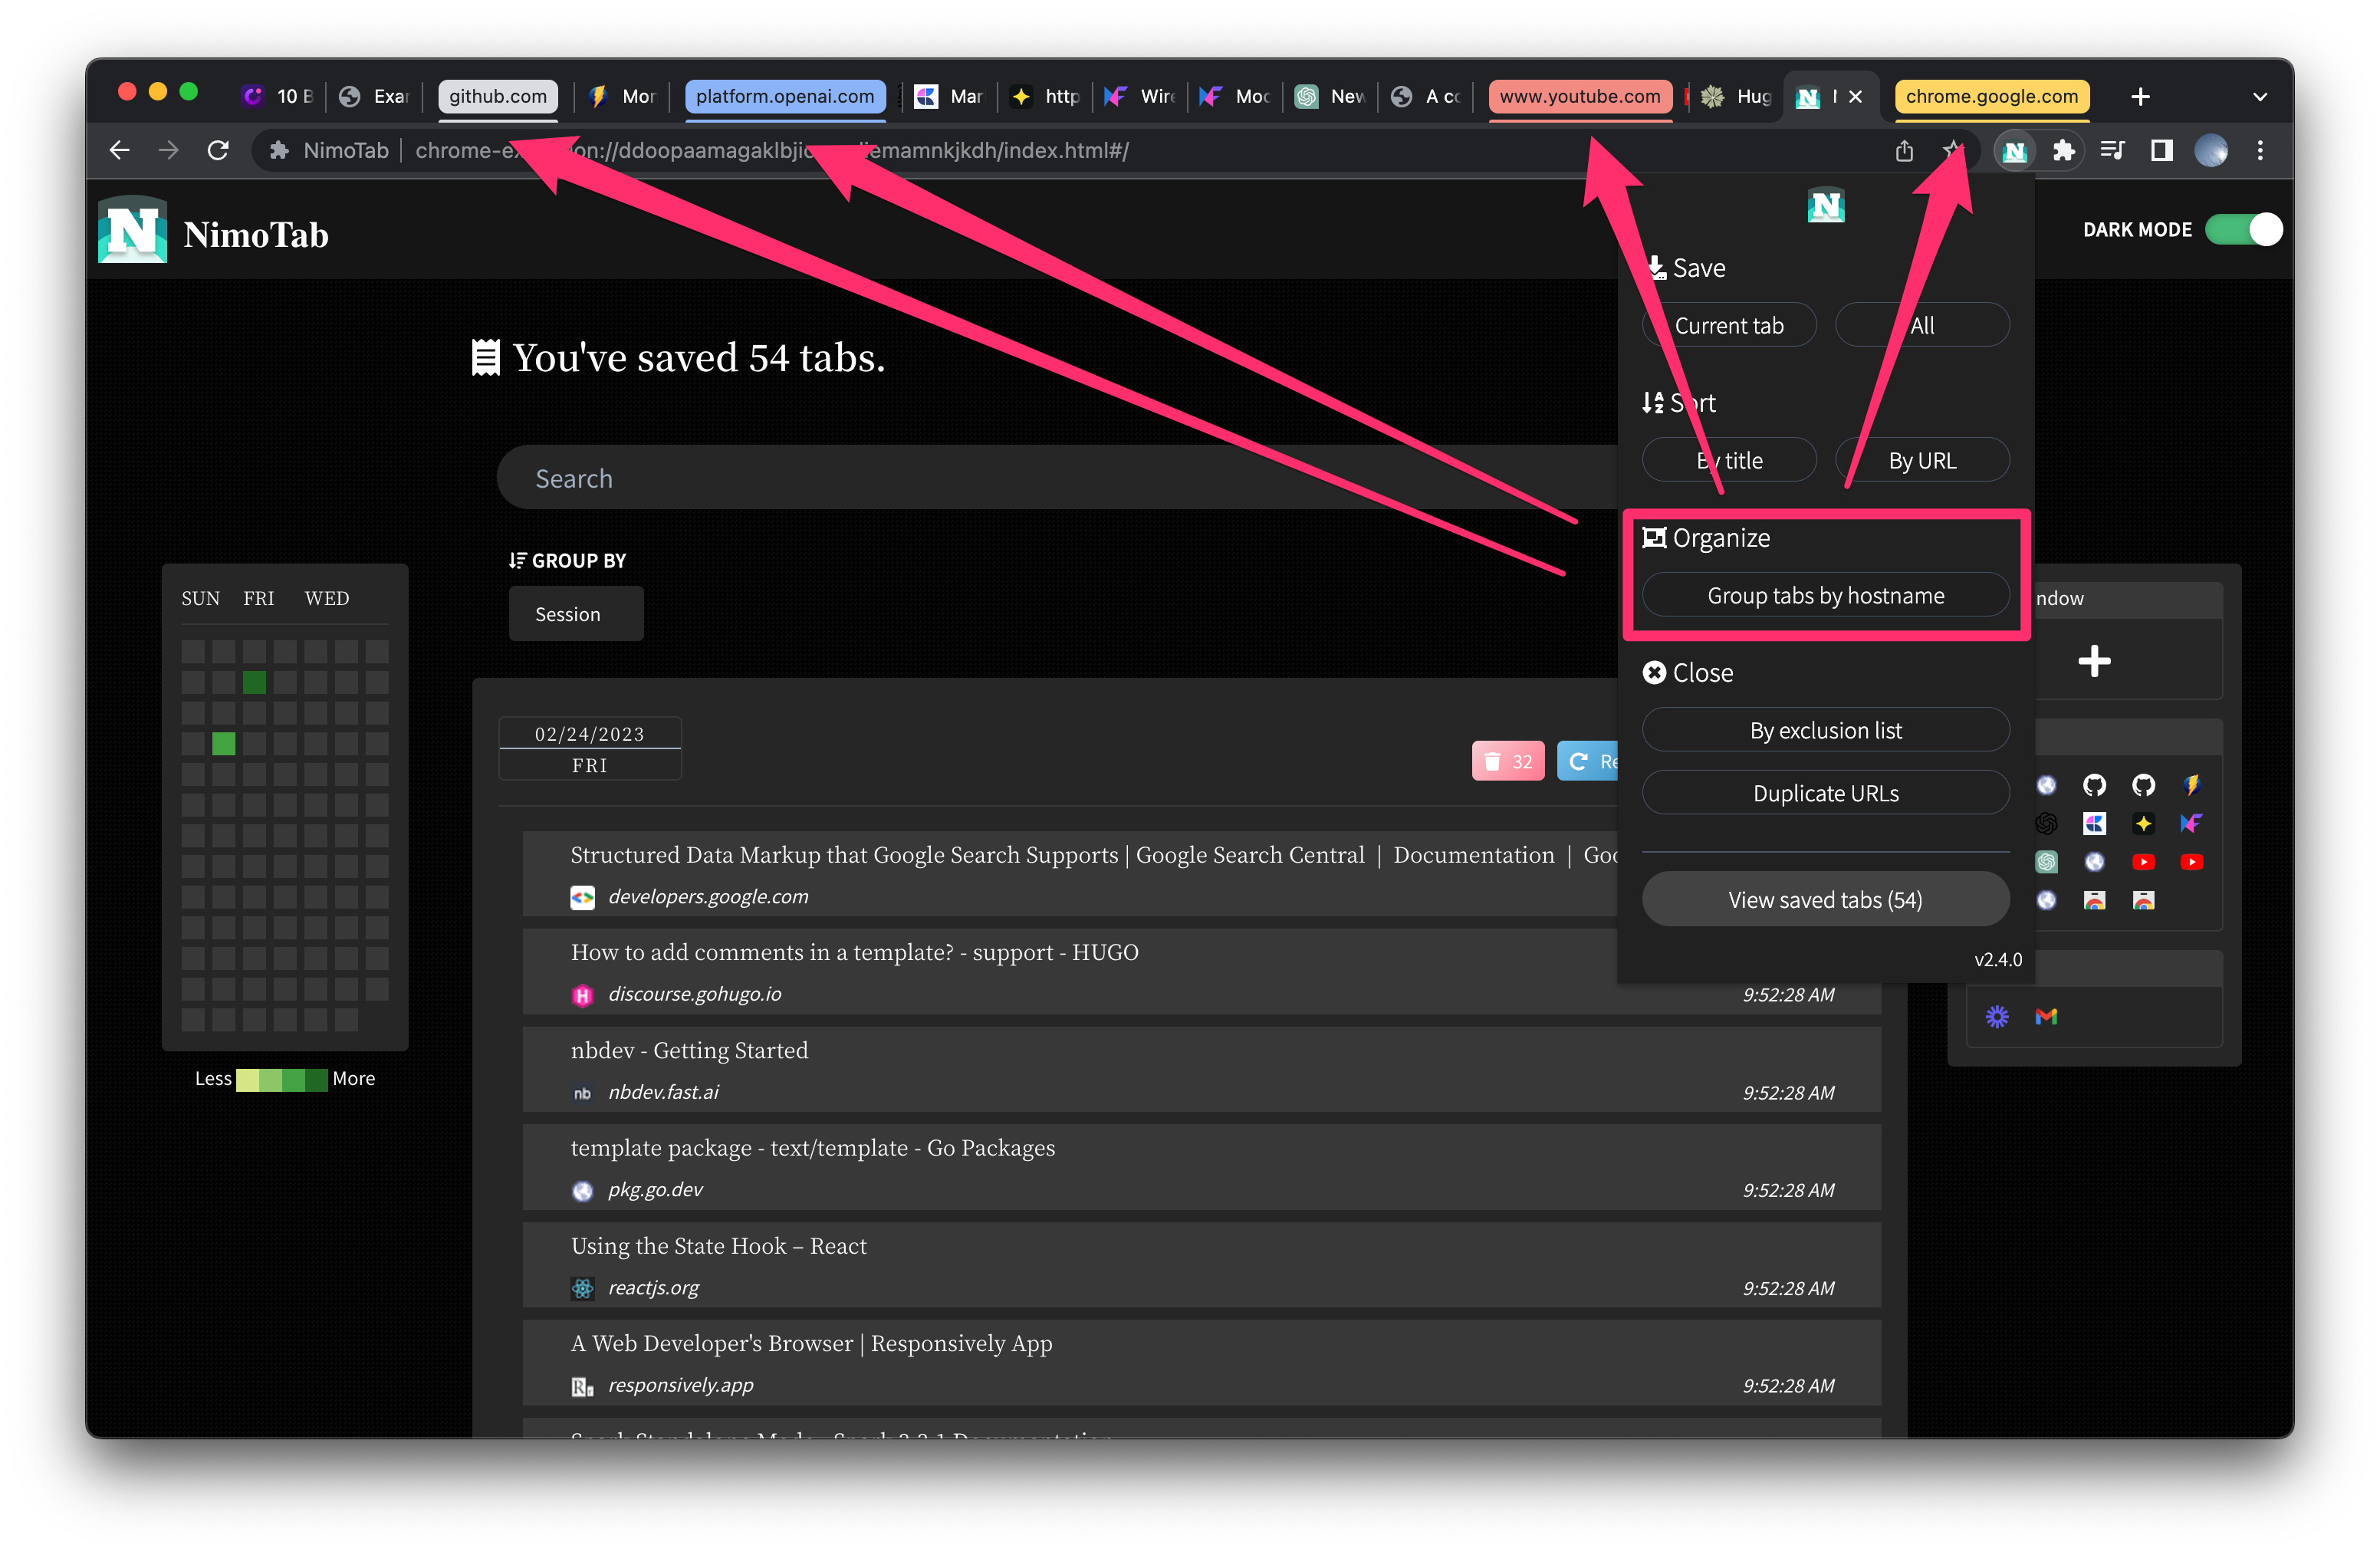The height and width of the screenshot is (1552, 2380).
Task: Click the Gmail favicon in bottom window card
Action: 2046,1017
